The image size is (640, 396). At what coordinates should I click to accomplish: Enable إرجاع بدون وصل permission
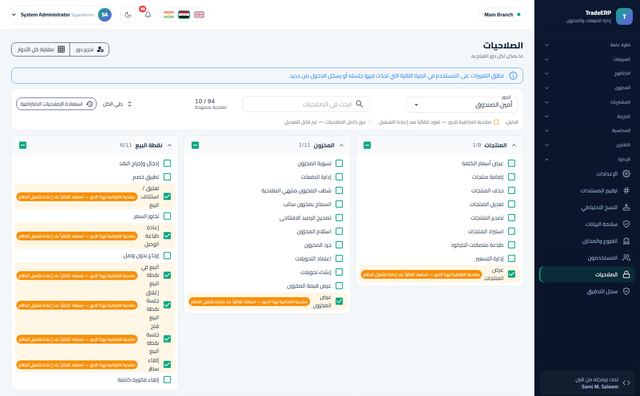(167, 256)
